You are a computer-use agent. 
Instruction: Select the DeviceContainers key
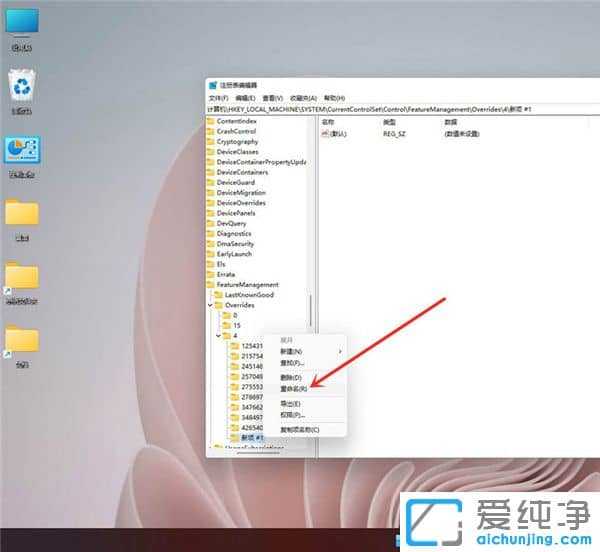(x=242, y=172)
